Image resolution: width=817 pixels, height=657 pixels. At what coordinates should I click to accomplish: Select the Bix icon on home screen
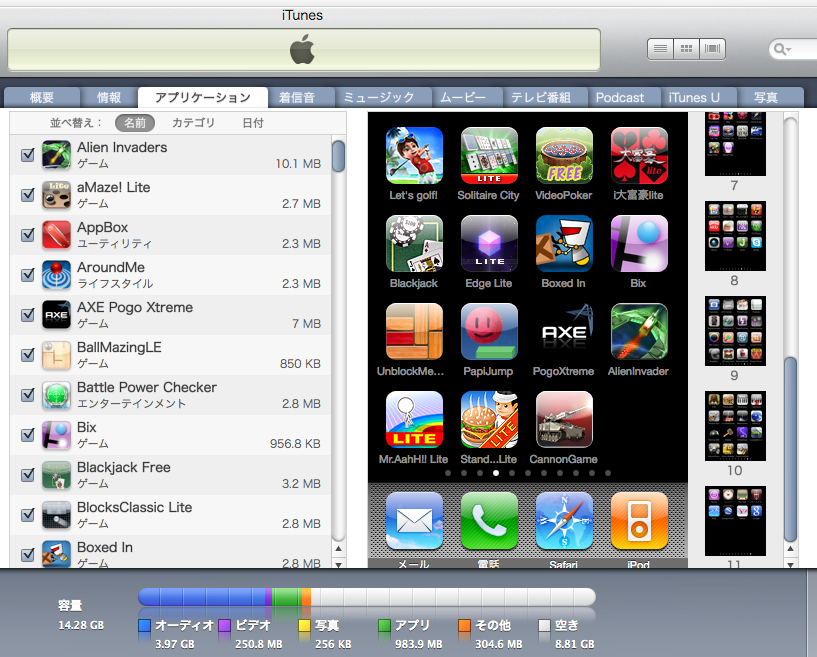point(639,243)
